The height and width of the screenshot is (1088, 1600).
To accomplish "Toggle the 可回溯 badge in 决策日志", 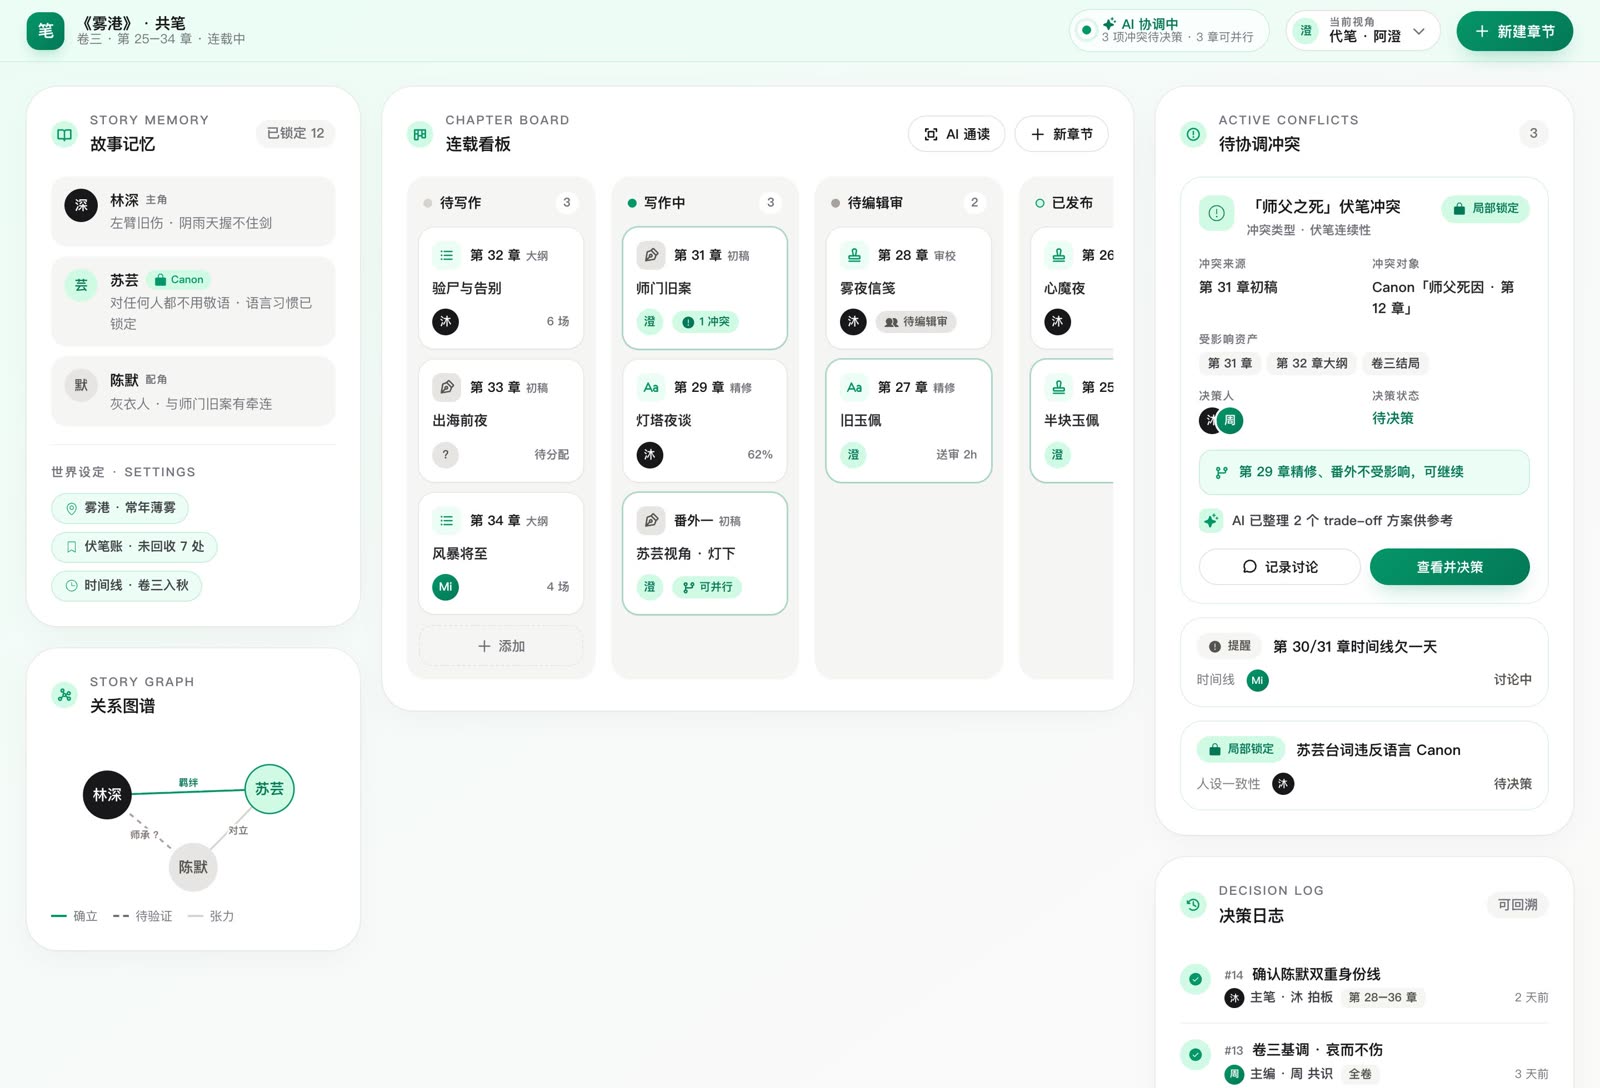I will click(1517, 904).
